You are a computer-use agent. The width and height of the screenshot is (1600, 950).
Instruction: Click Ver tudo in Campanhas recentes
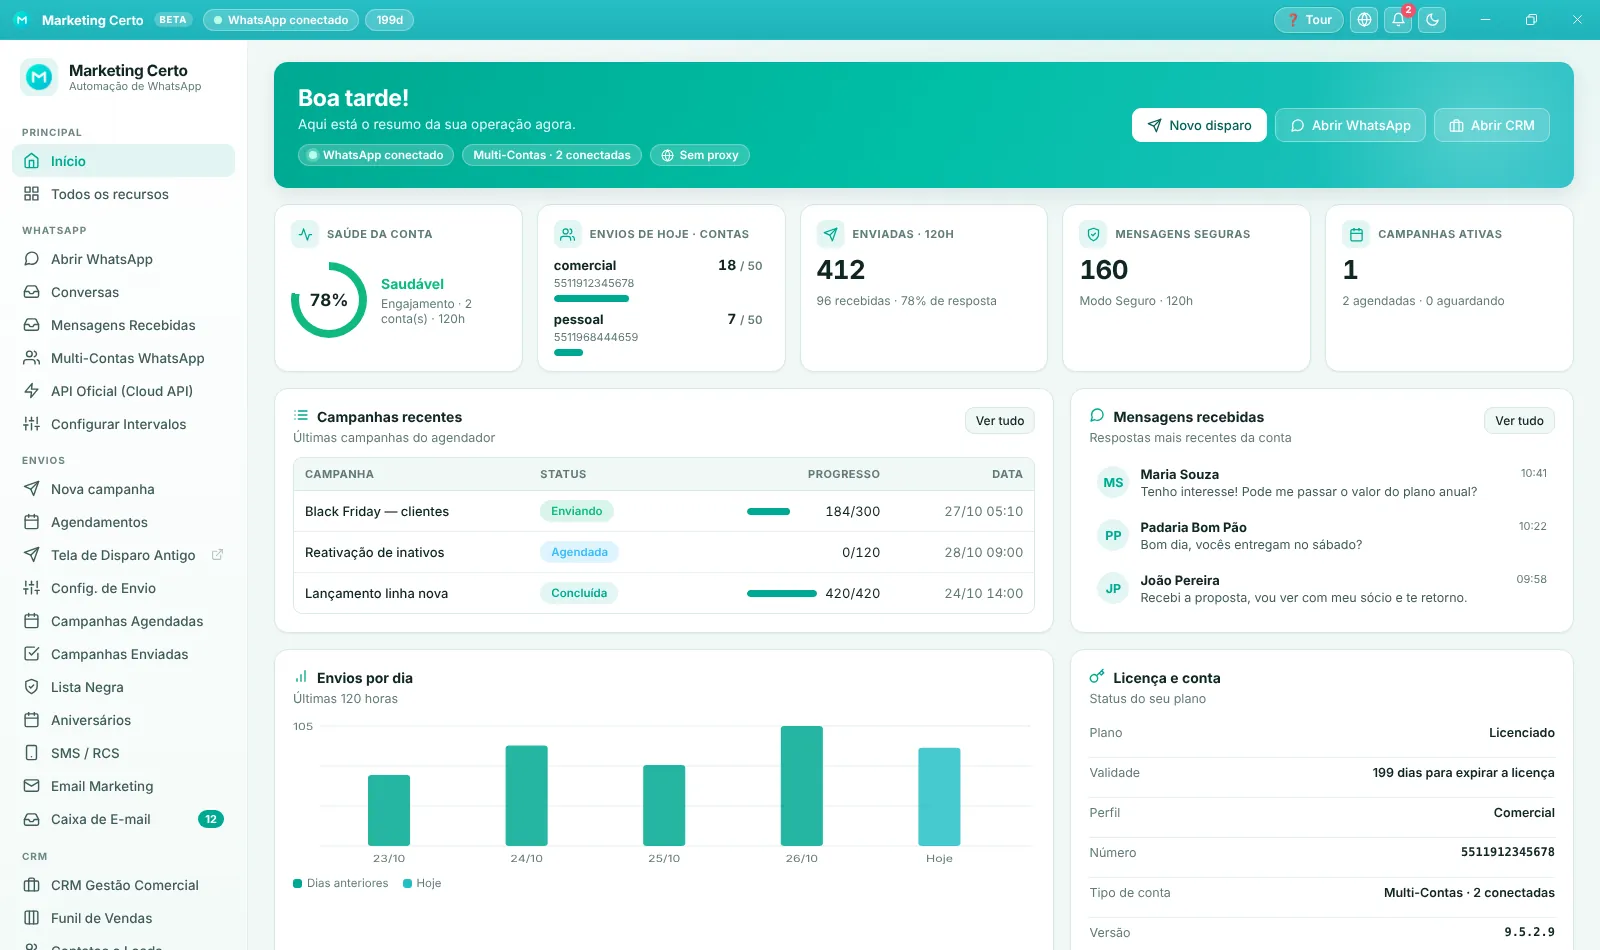pos(1000,421)
